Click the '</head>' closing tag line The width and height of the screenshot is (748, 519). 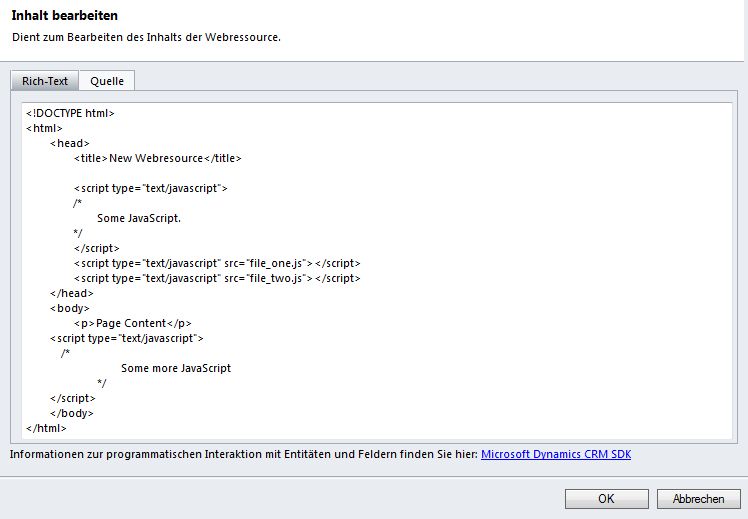(72, 293)
